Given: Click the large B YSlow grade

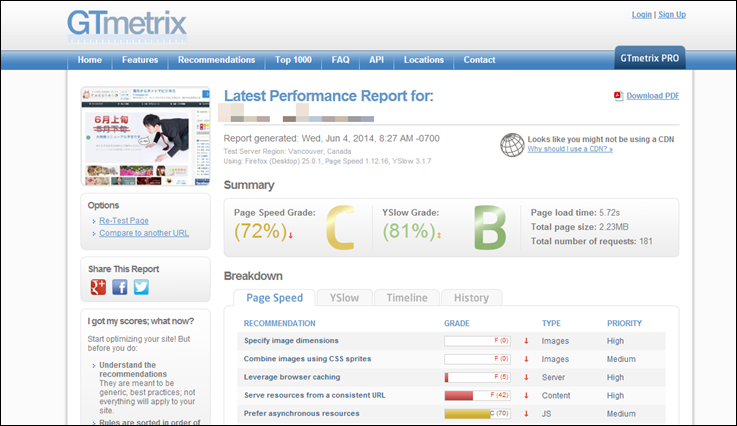Looking at the screenshot, I should point(490,228).
